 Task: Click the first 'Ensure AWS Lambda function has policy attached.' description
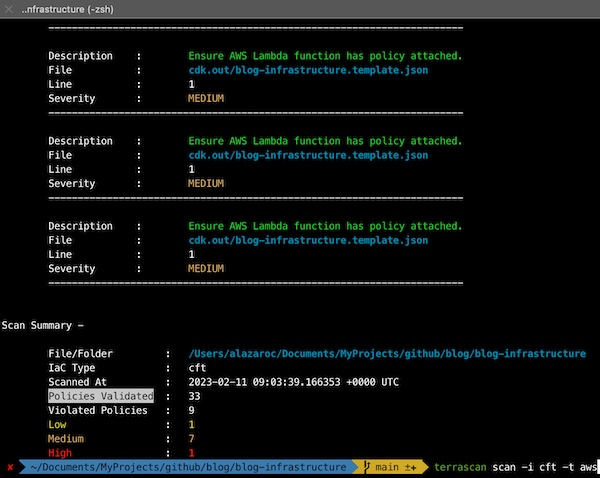tap(325, 56)
